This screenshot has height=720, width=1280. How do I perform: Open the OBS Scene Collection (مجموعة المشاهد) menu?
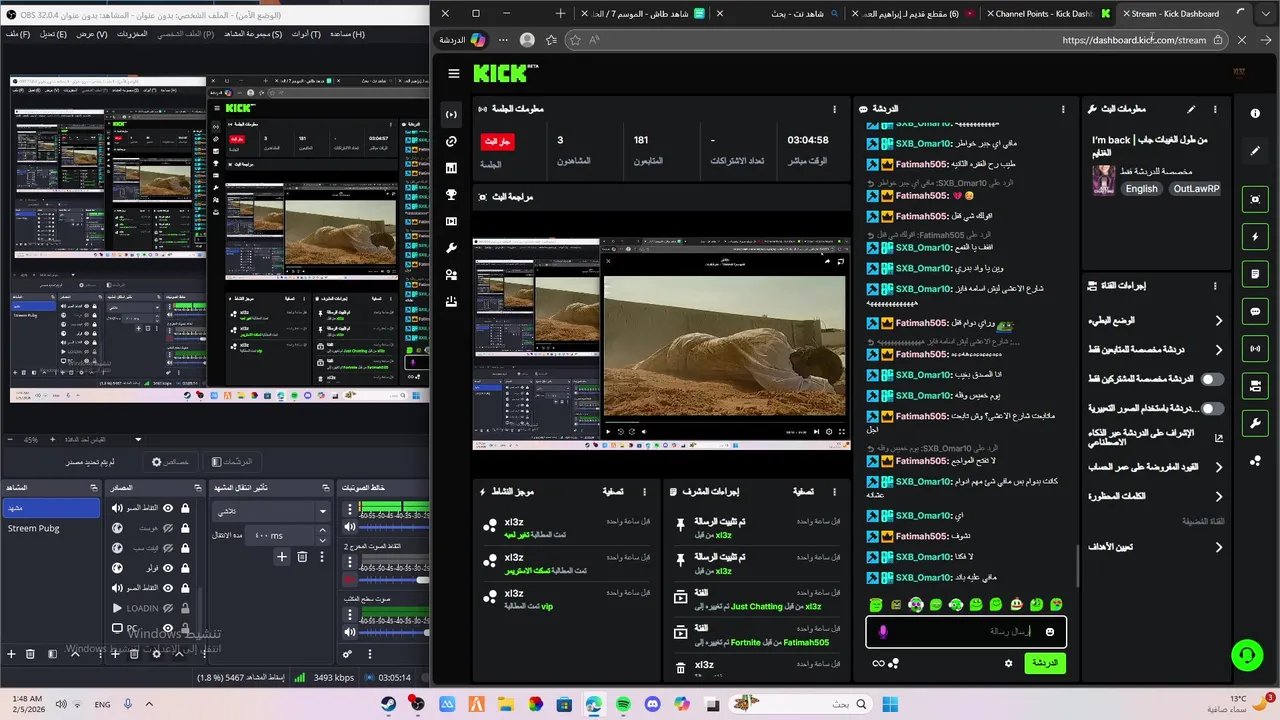point(253,34)
